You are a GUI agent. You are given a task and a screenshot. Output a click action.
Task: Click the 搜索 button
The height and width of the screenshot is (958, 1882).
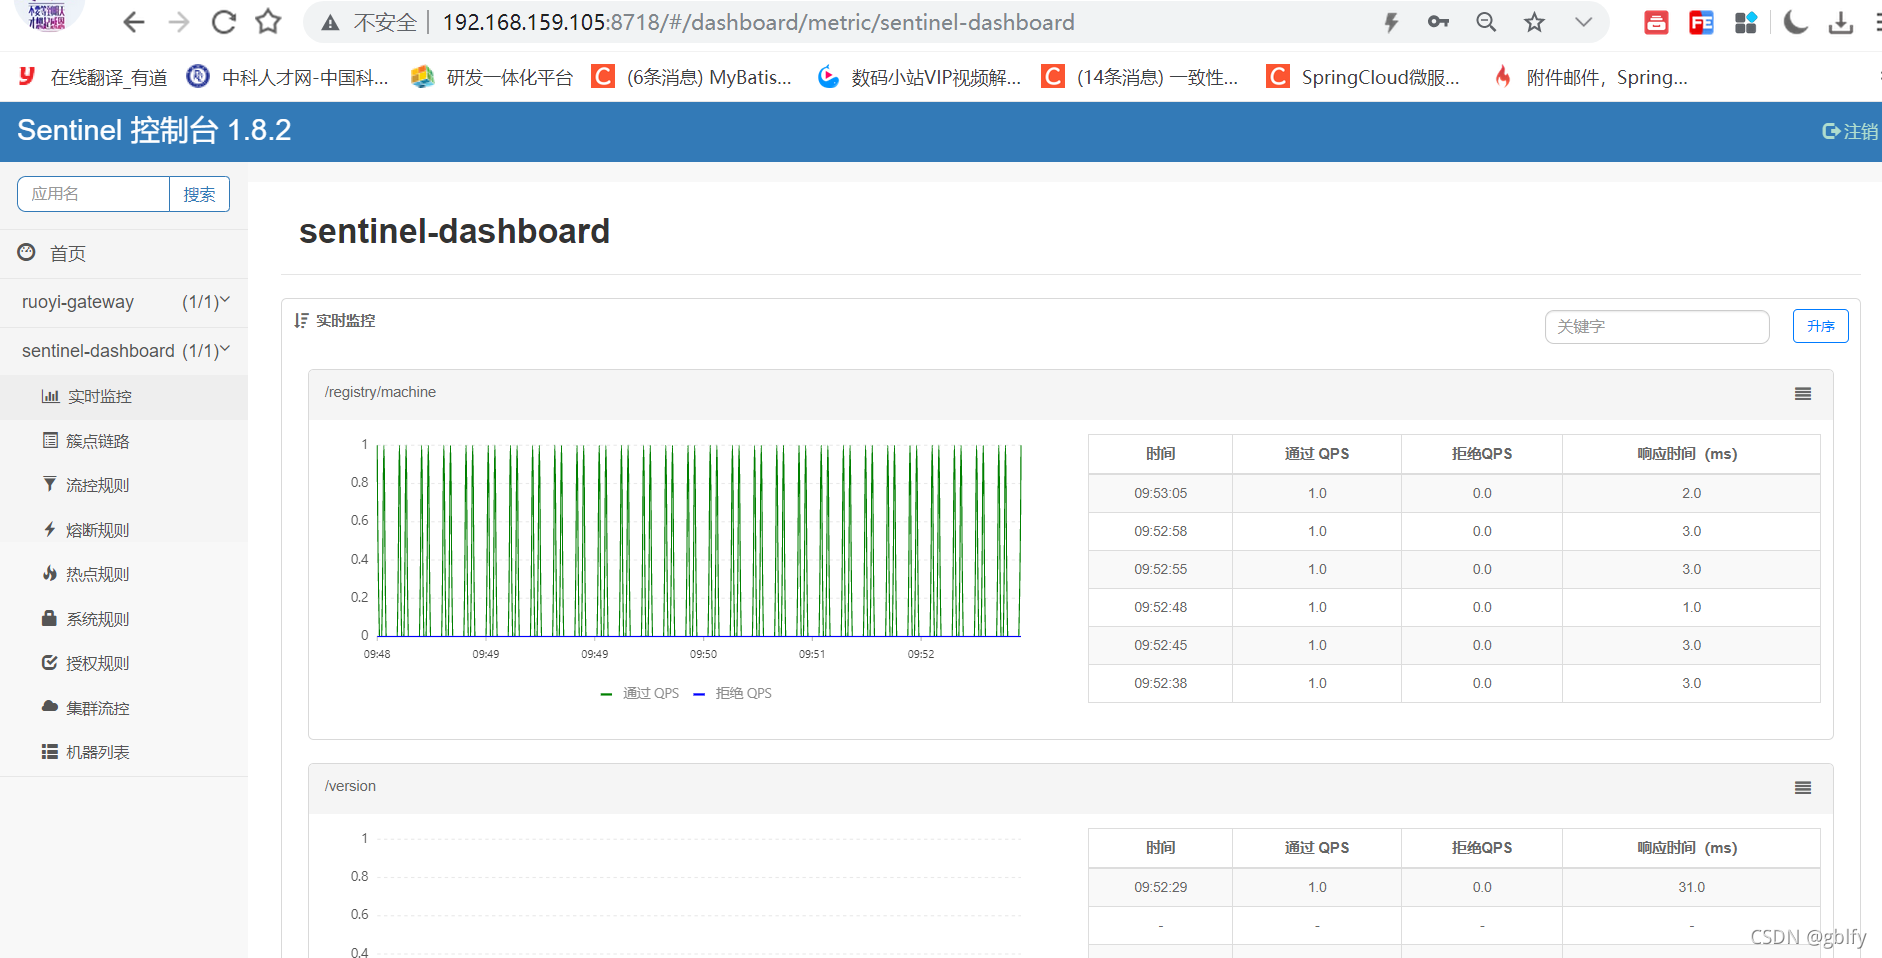click(x=199, y=194)
